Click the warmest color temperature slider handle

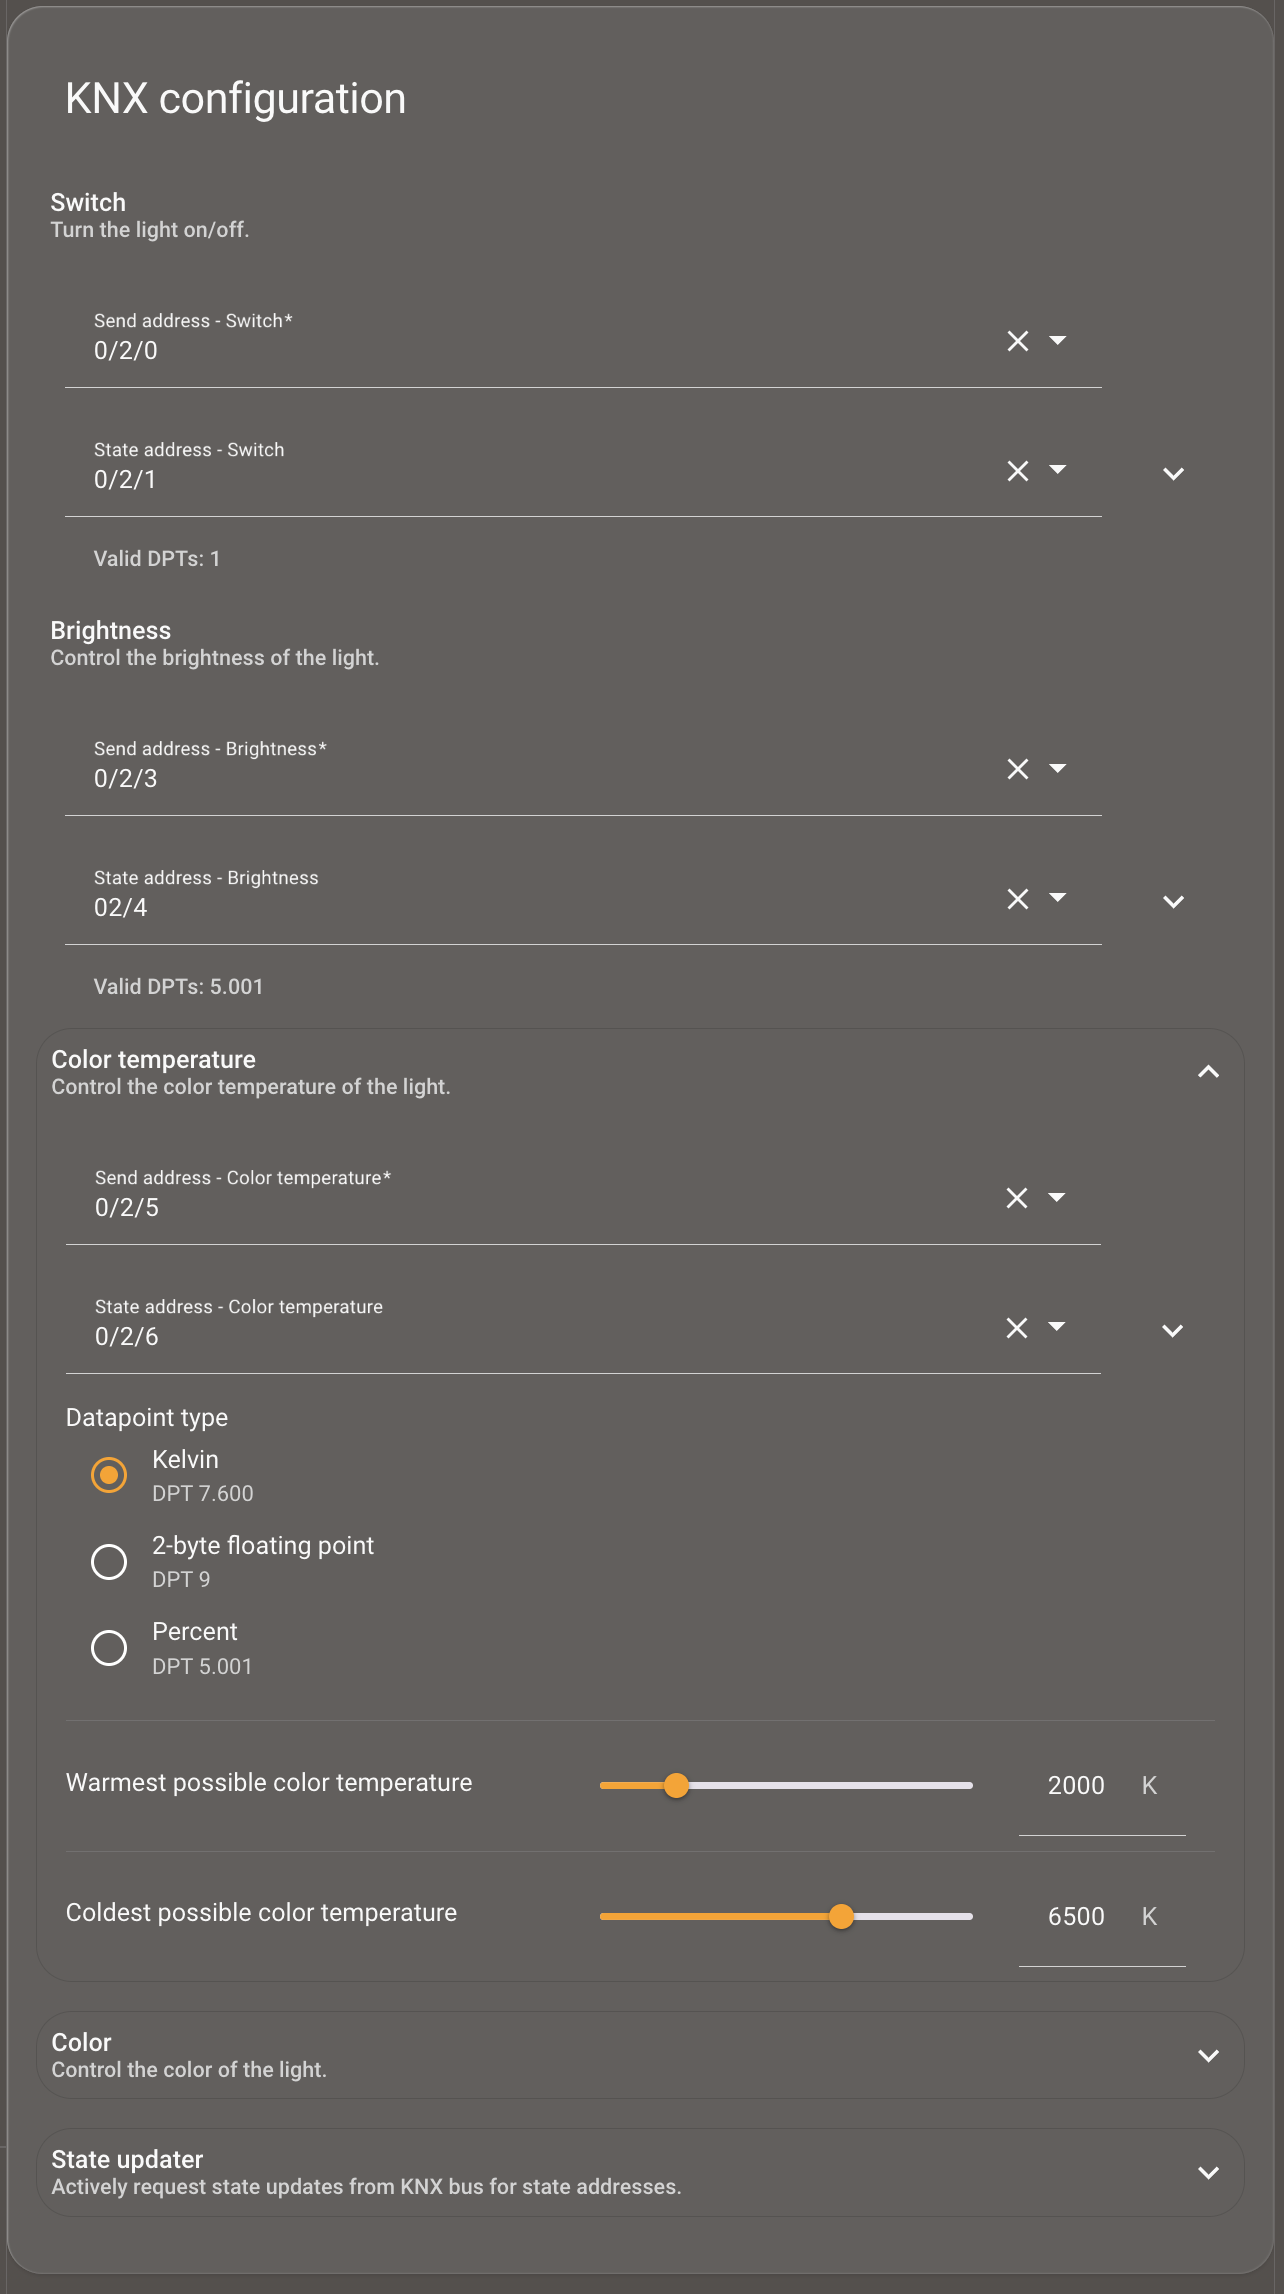tap(677, 1786)
